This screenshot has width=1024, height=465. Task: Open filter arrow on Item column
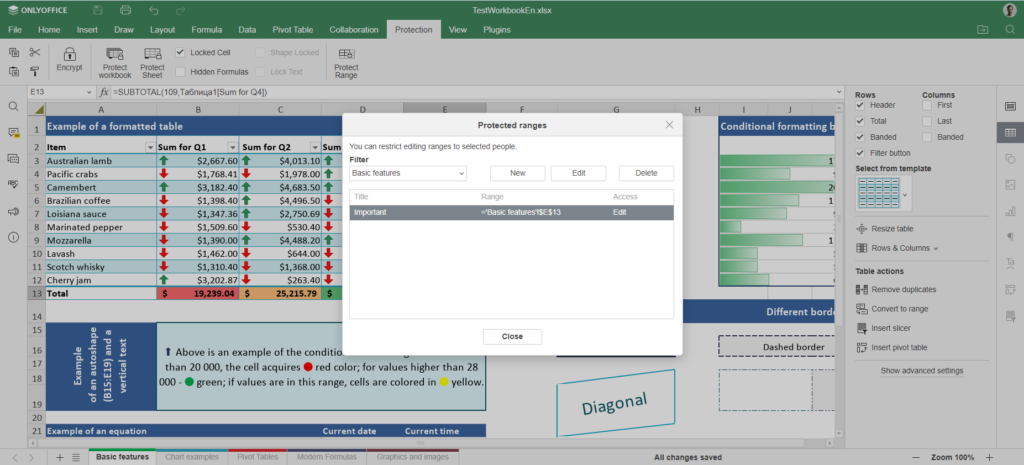150,148
